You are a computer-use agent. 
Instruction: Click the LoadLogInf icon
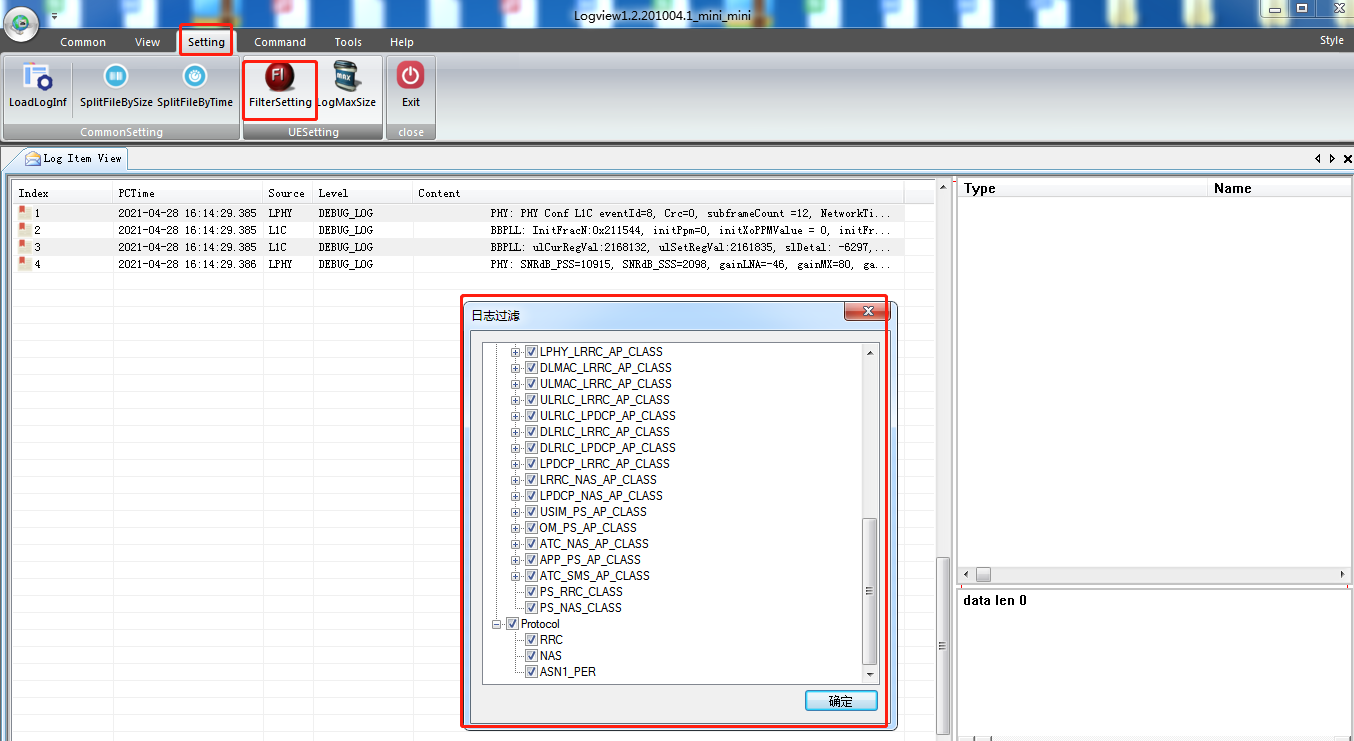(x=37, y=78)
